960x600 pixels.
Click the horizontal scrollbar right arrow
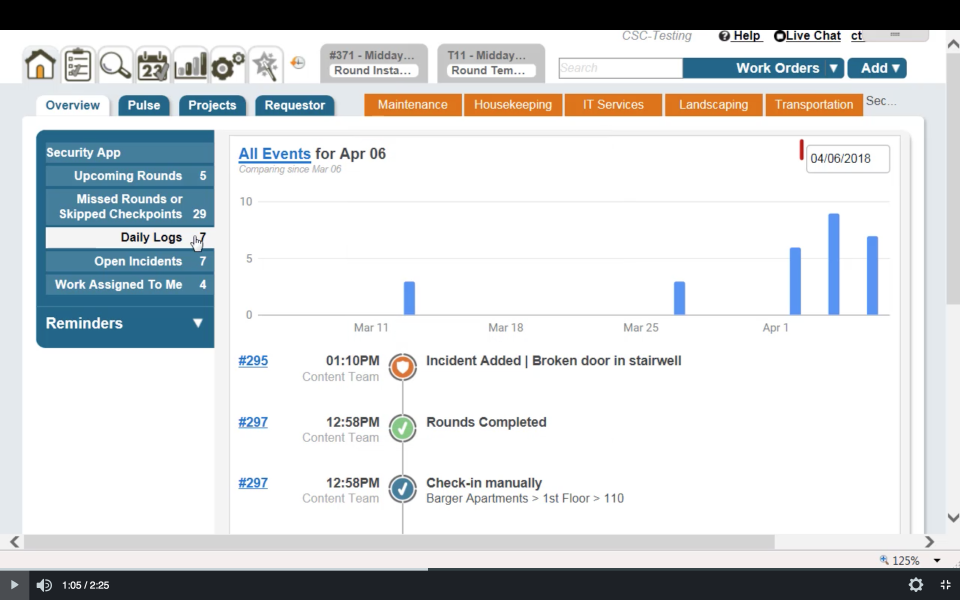[x=929, y=542]
